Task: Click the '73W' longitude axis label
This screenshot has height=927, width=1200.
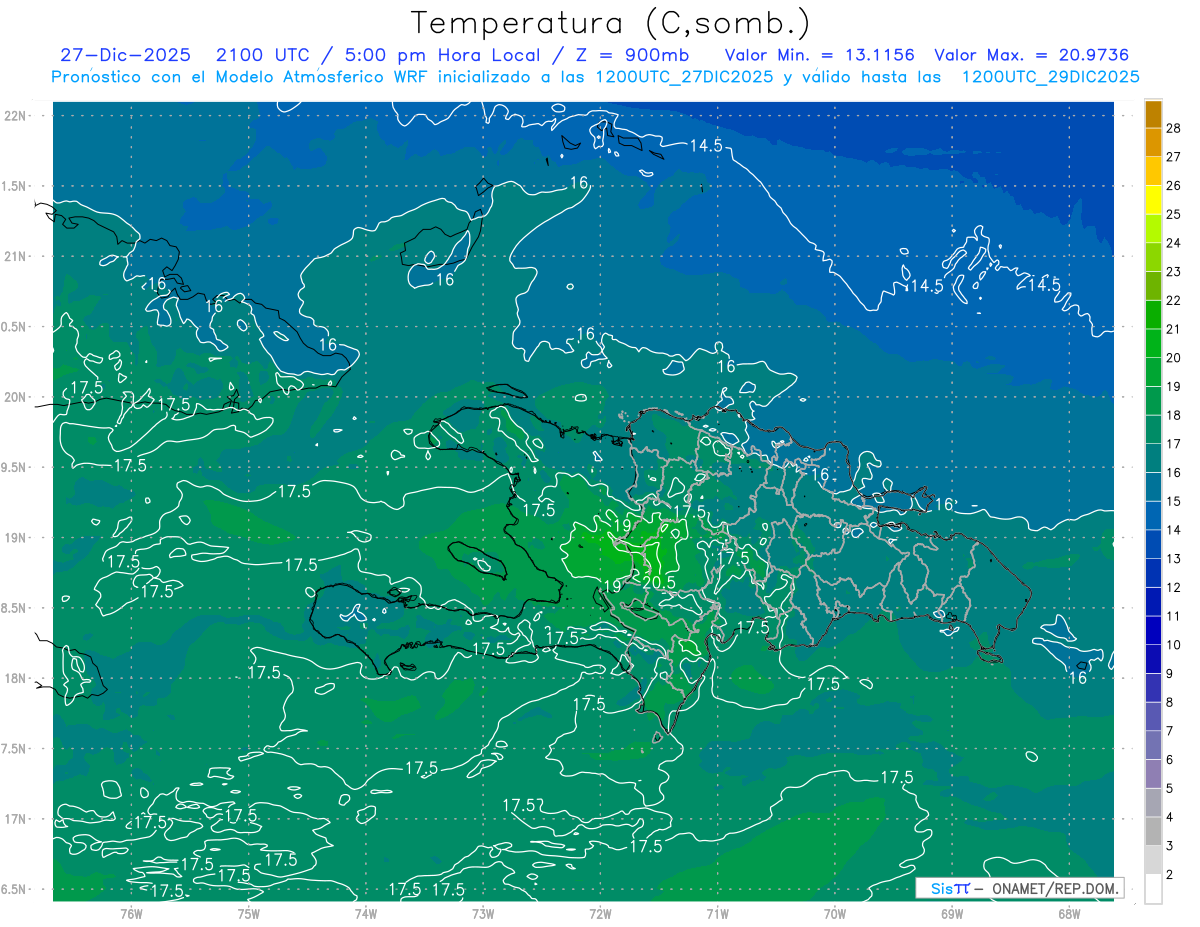Action: (483, 914)
